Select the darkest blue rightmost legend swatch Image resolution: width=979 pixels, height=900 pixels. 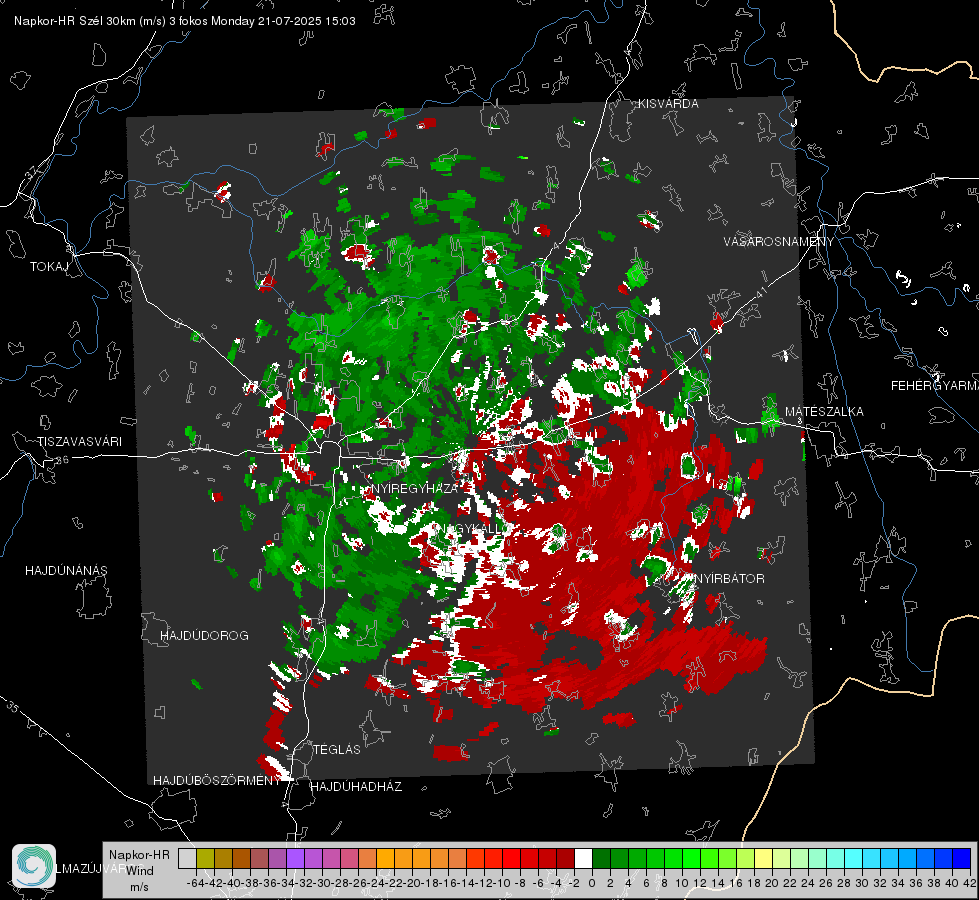pyautogui.click(x=962, y=858)
